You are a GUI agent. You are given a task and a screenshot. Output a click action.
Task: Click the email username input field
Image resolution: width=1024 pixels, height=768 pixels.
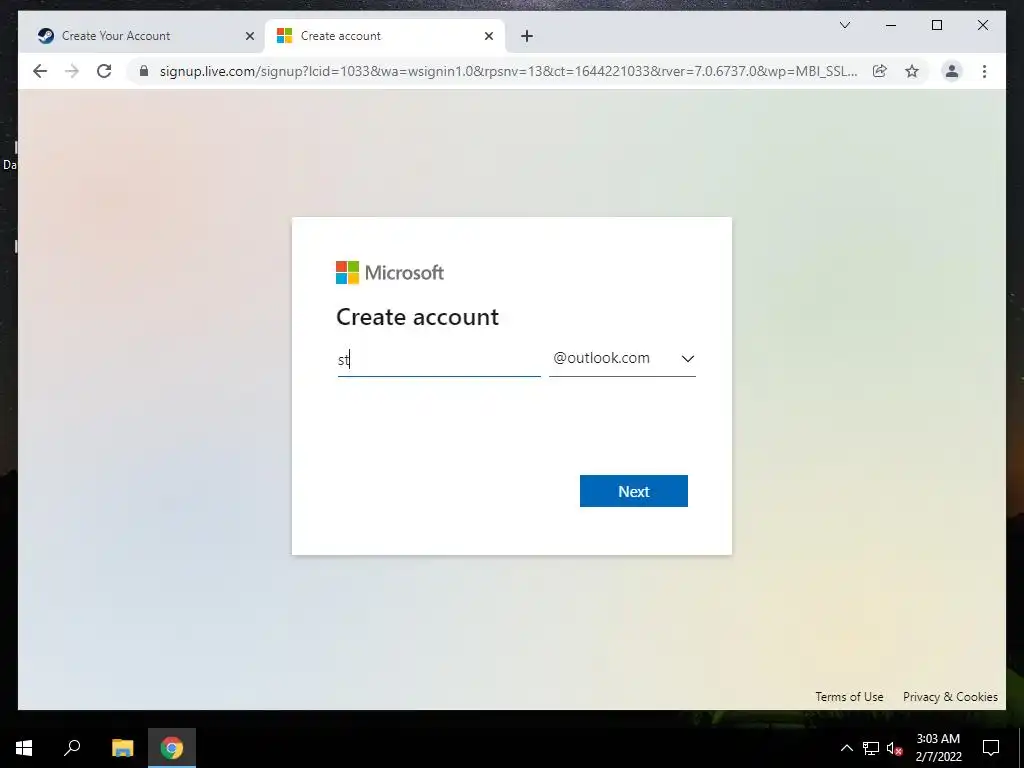click(439, 359)
